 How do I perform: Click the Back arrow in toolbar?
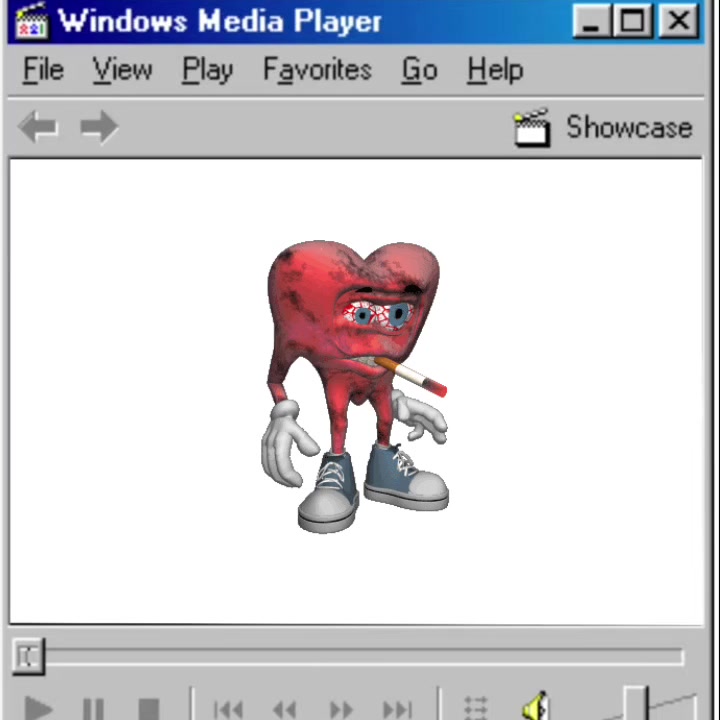[38, 127]
